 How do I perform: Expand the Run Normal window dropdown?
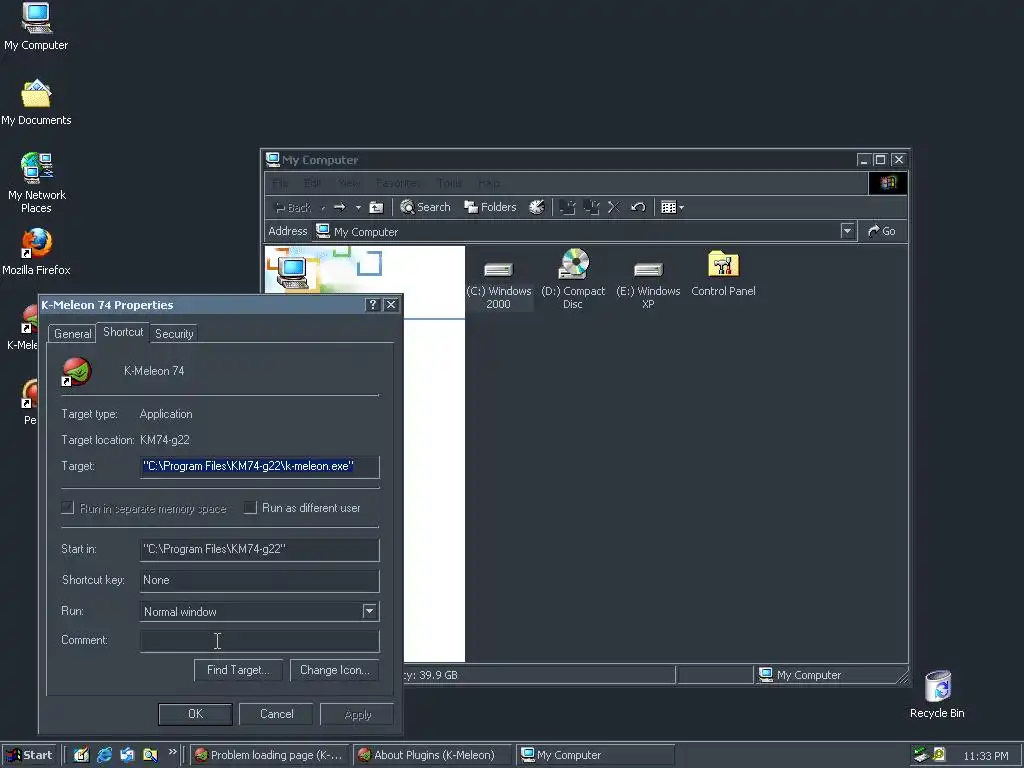369,611
